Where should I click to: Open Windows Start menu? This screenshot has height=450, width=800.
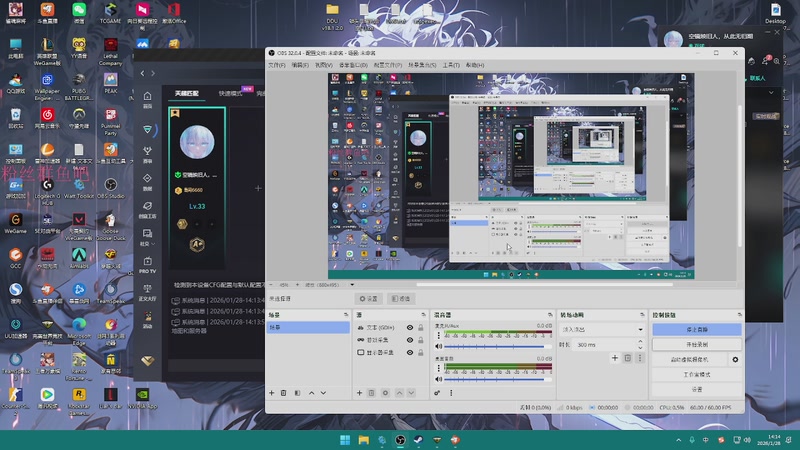345,440
